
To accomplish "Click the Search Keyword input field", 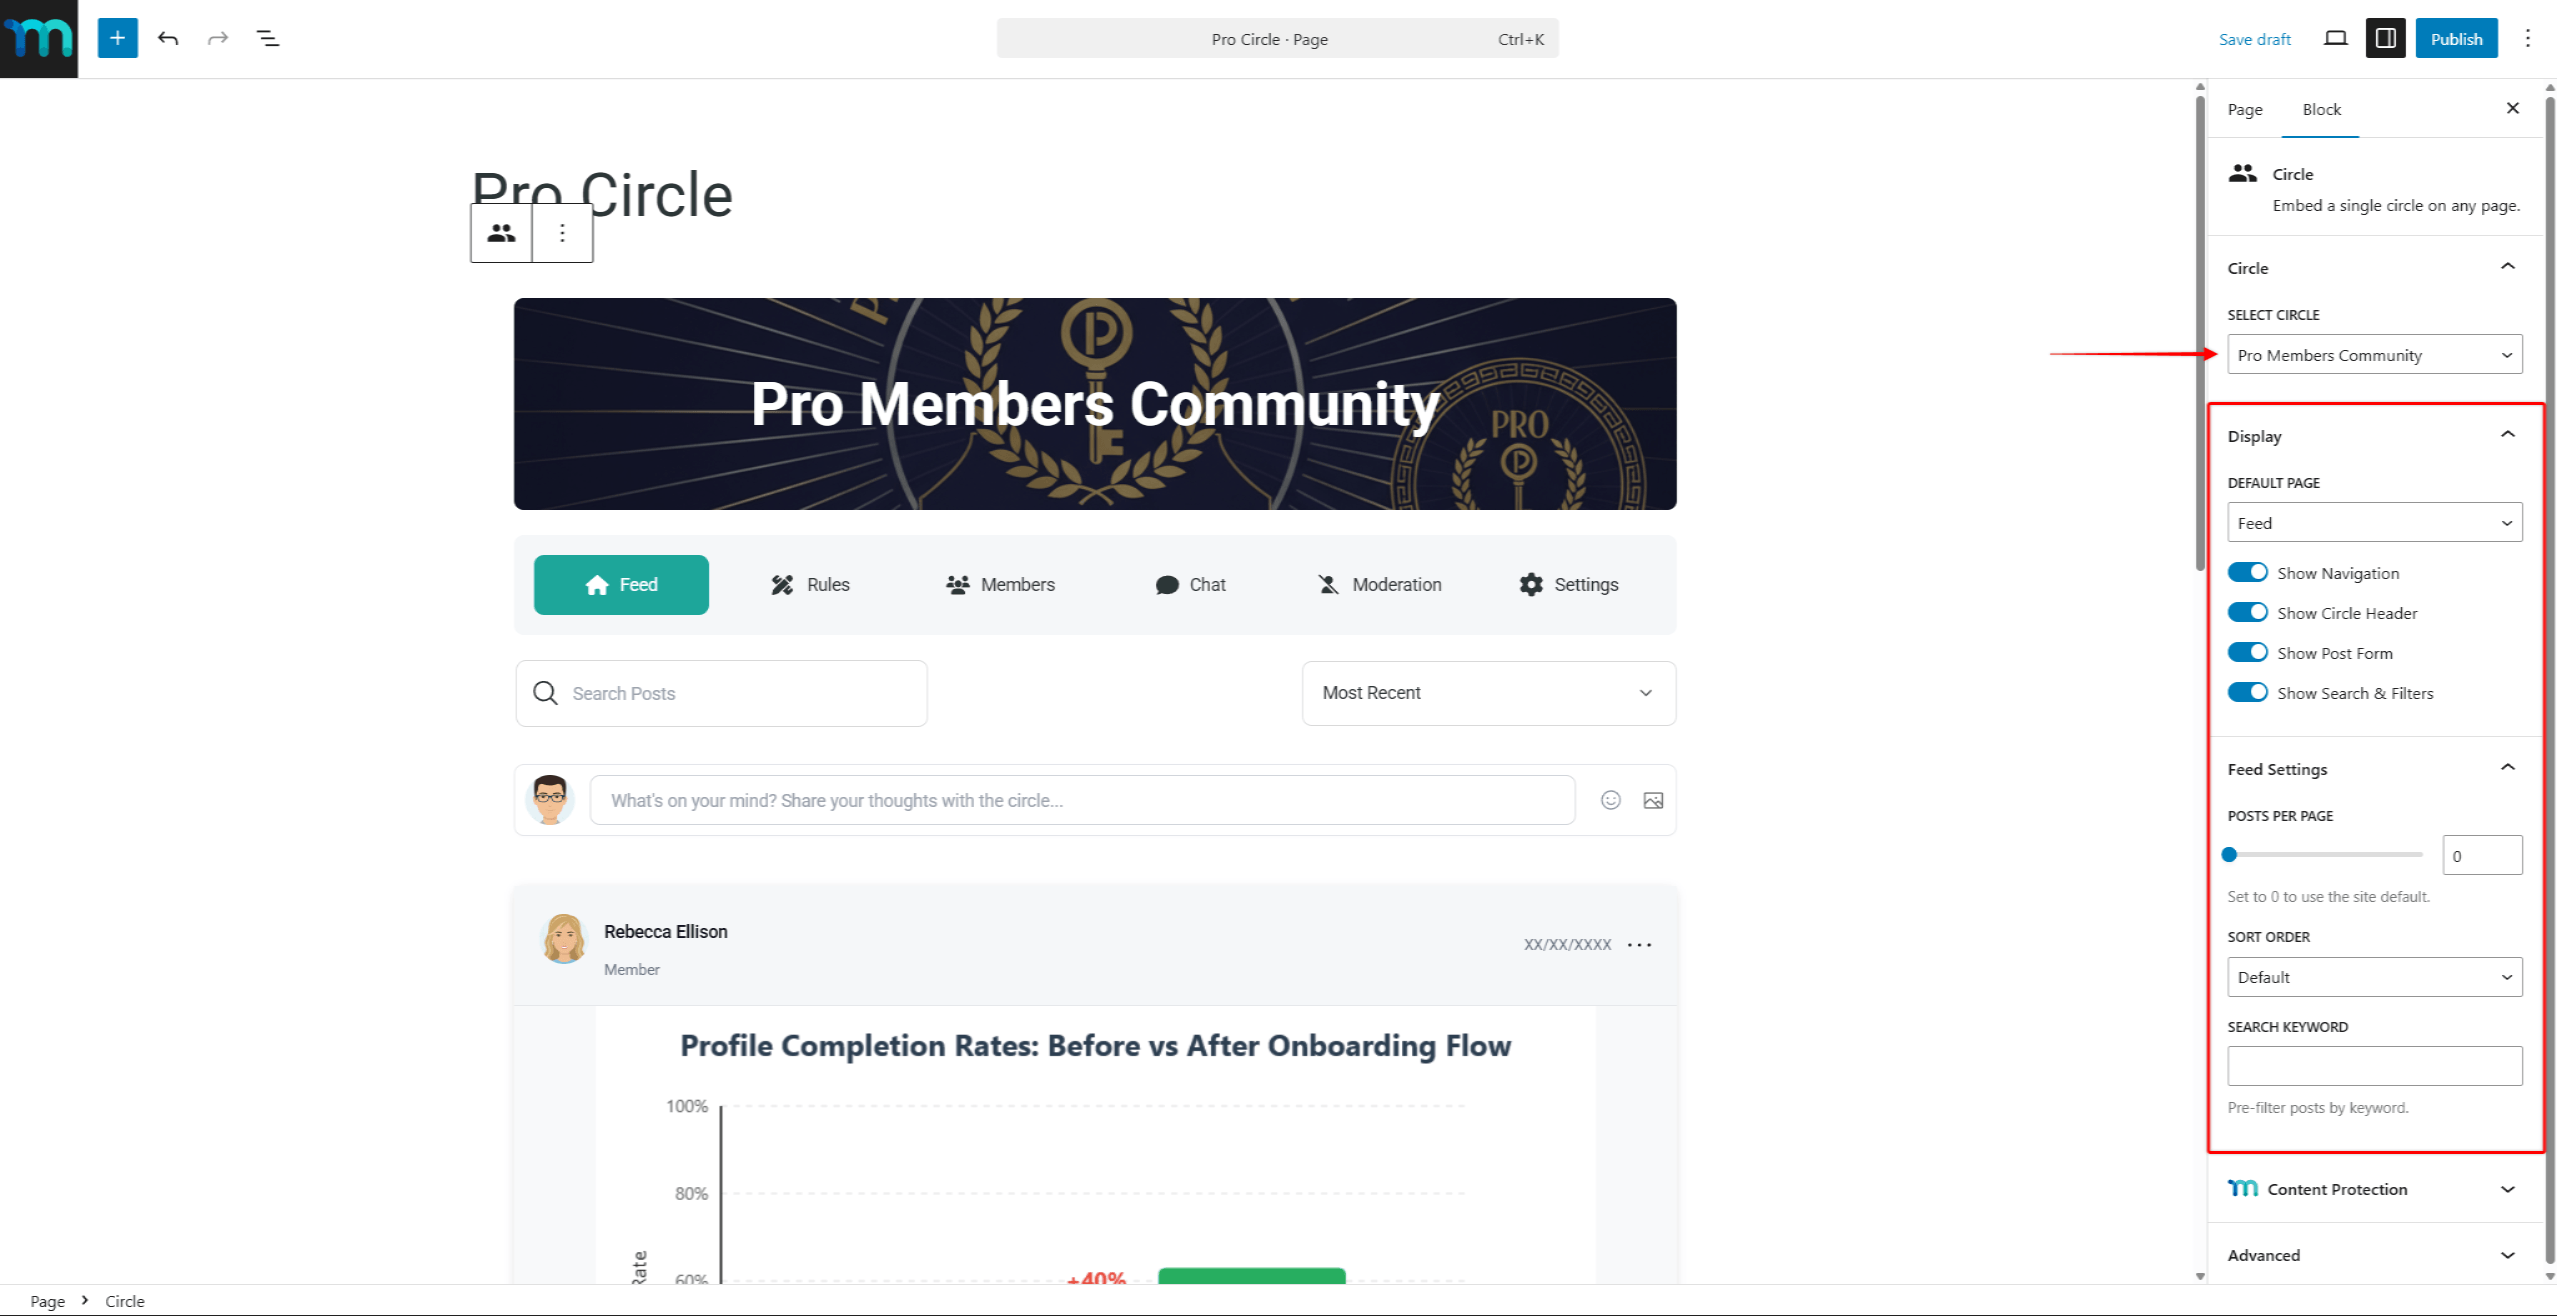I will (x=2374, y=1065).
